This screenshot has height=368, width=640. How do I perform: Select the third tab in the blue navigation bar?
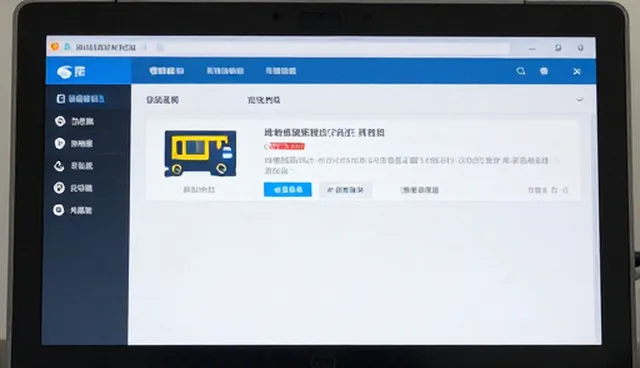(x=281, y=71)
